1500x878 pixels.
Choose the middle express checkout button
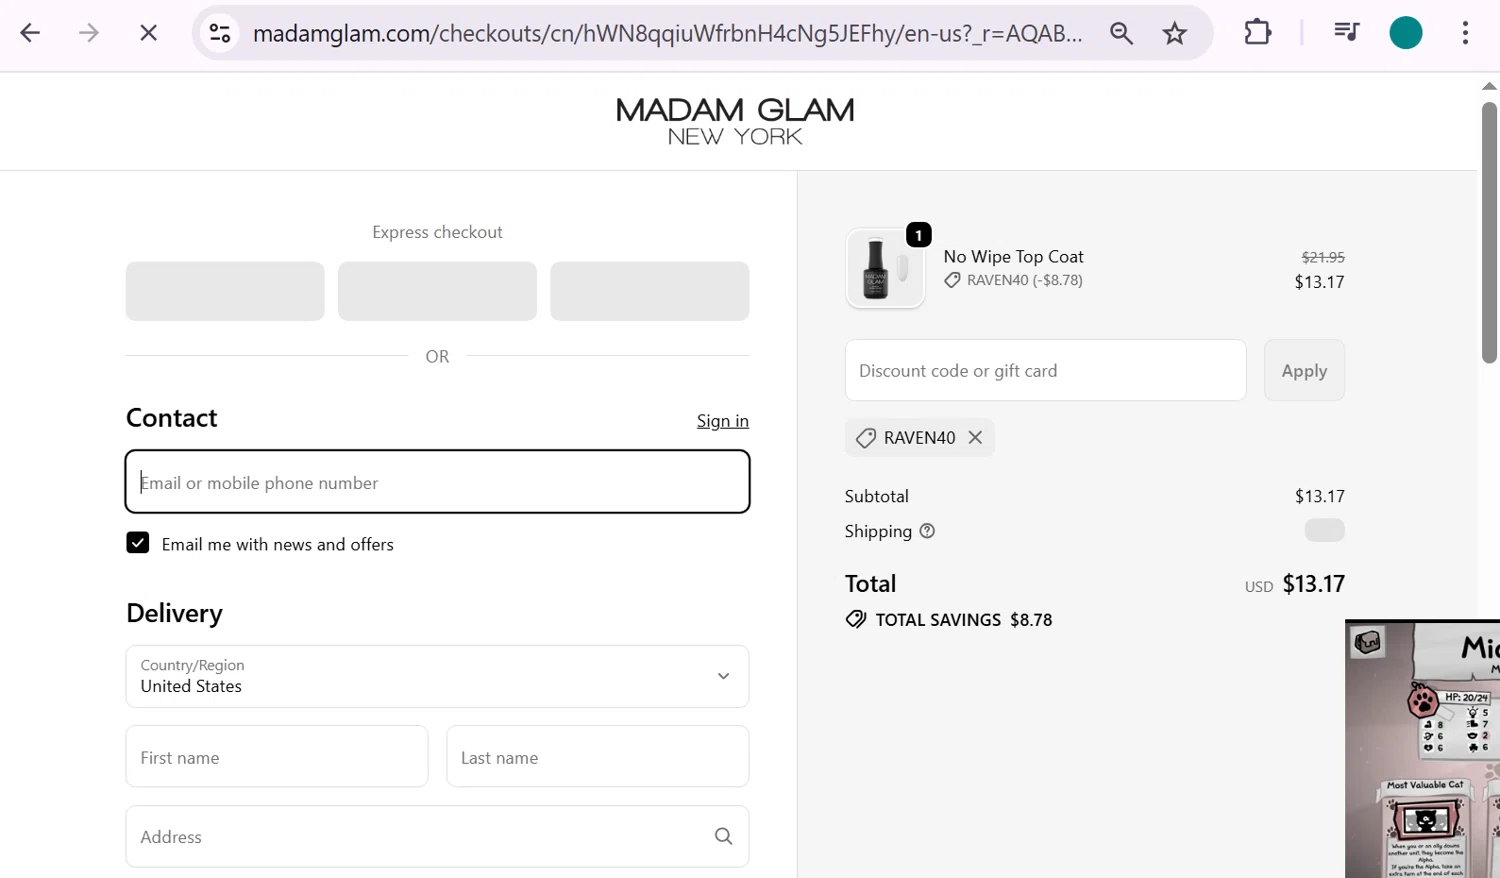[x=437, y=291]
